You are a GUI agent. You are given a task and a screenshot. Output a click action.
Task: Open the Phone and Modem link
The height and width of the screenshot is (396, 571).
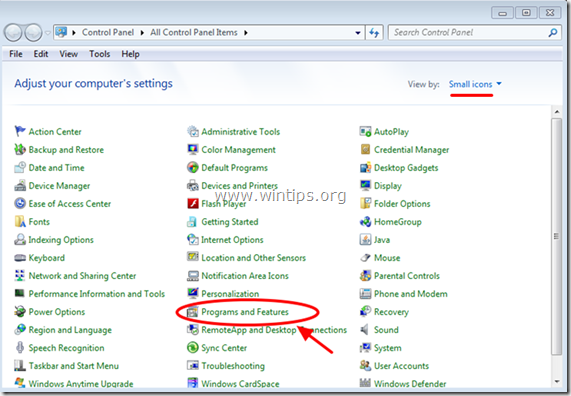pos(410,294)
